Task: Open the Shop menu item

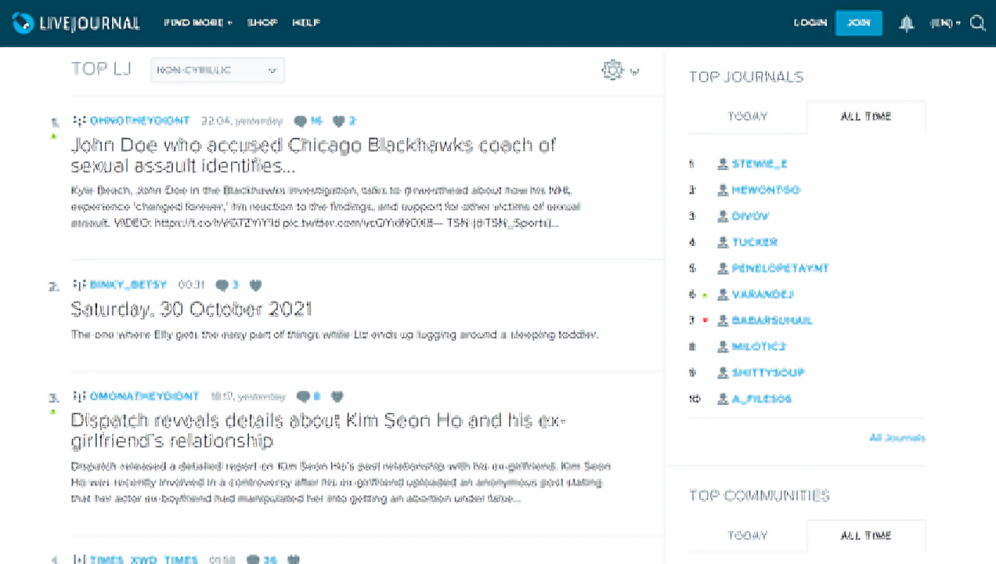Action: pos(262,23)
